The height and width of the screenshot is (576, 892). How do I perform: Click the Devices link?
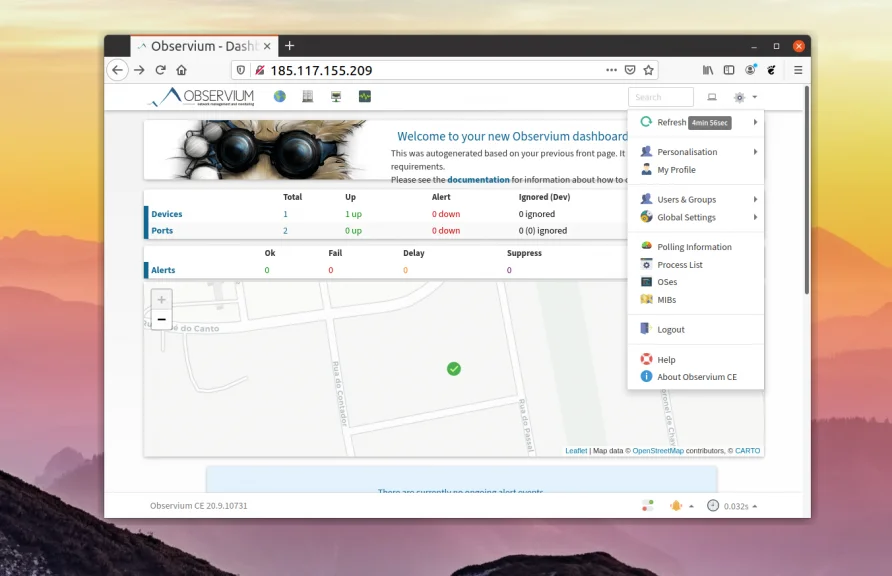coord(167,214)
